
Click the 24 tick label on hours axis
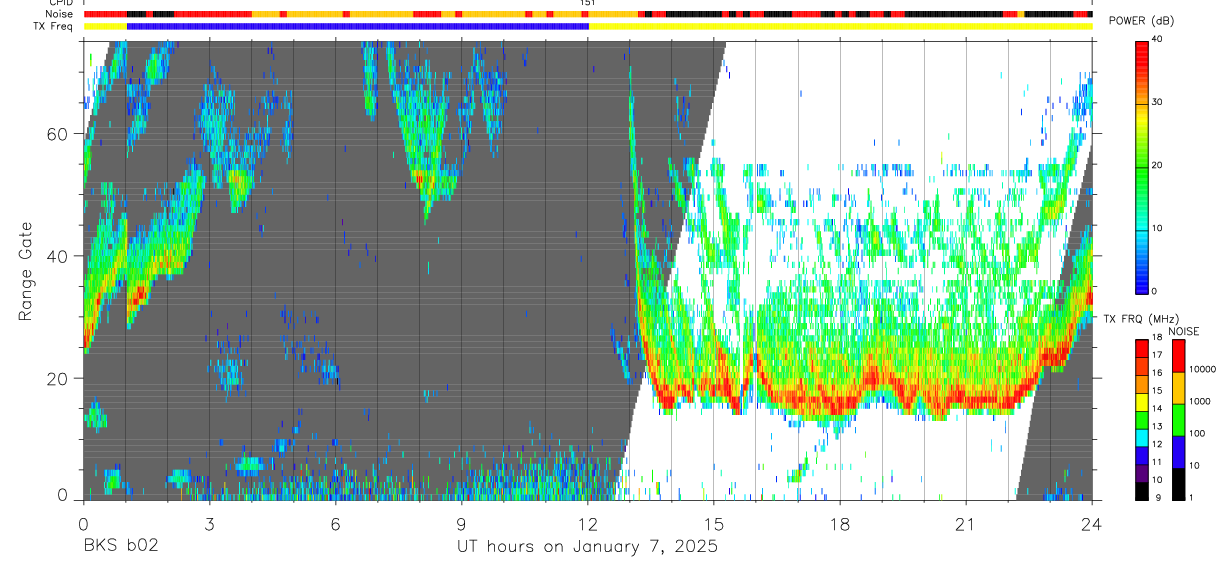click(x=1092, y=523)
